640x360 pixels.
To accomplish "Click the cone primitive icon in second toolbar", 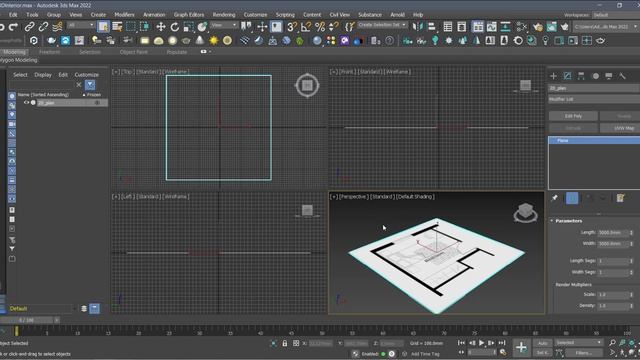I will (200, 40).
